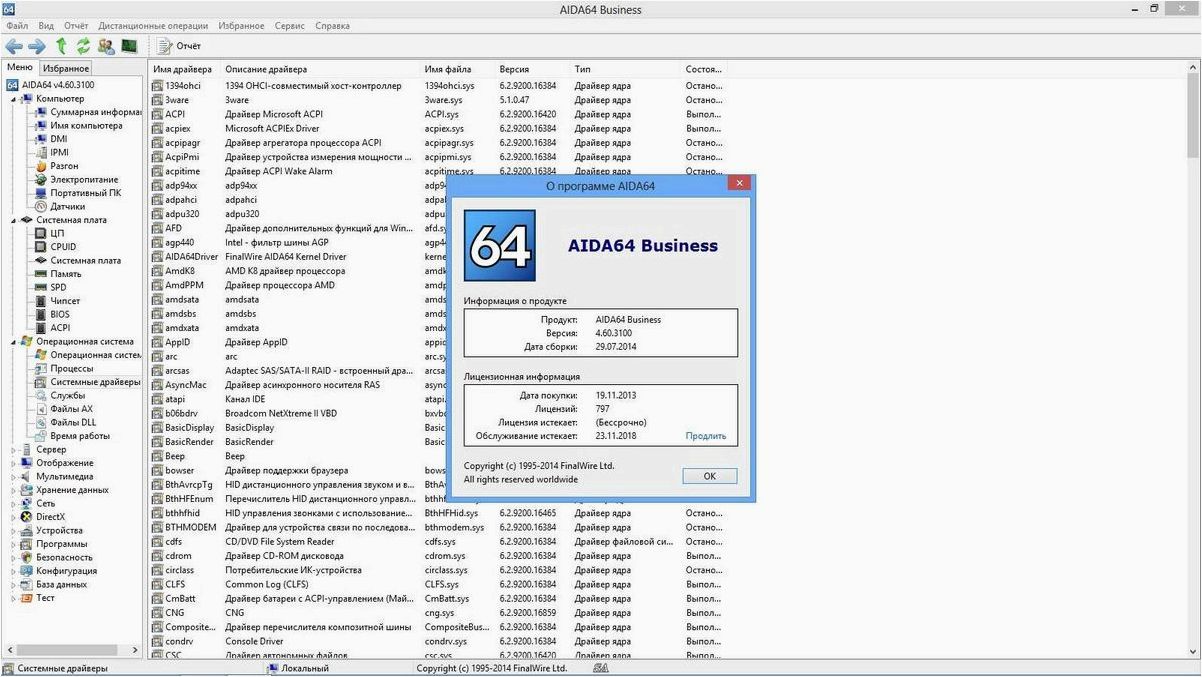Click the user management people icon
This screenshot has width=1202, height=677.
pos(106,46)
